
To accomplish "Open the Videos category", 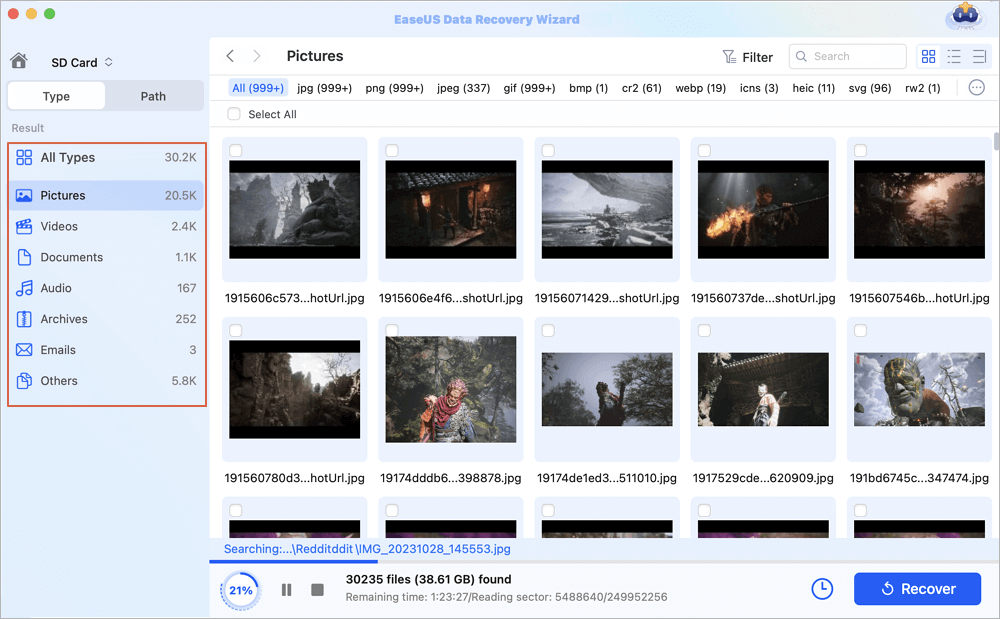I will pyautogui.click(x=107, y=226).
